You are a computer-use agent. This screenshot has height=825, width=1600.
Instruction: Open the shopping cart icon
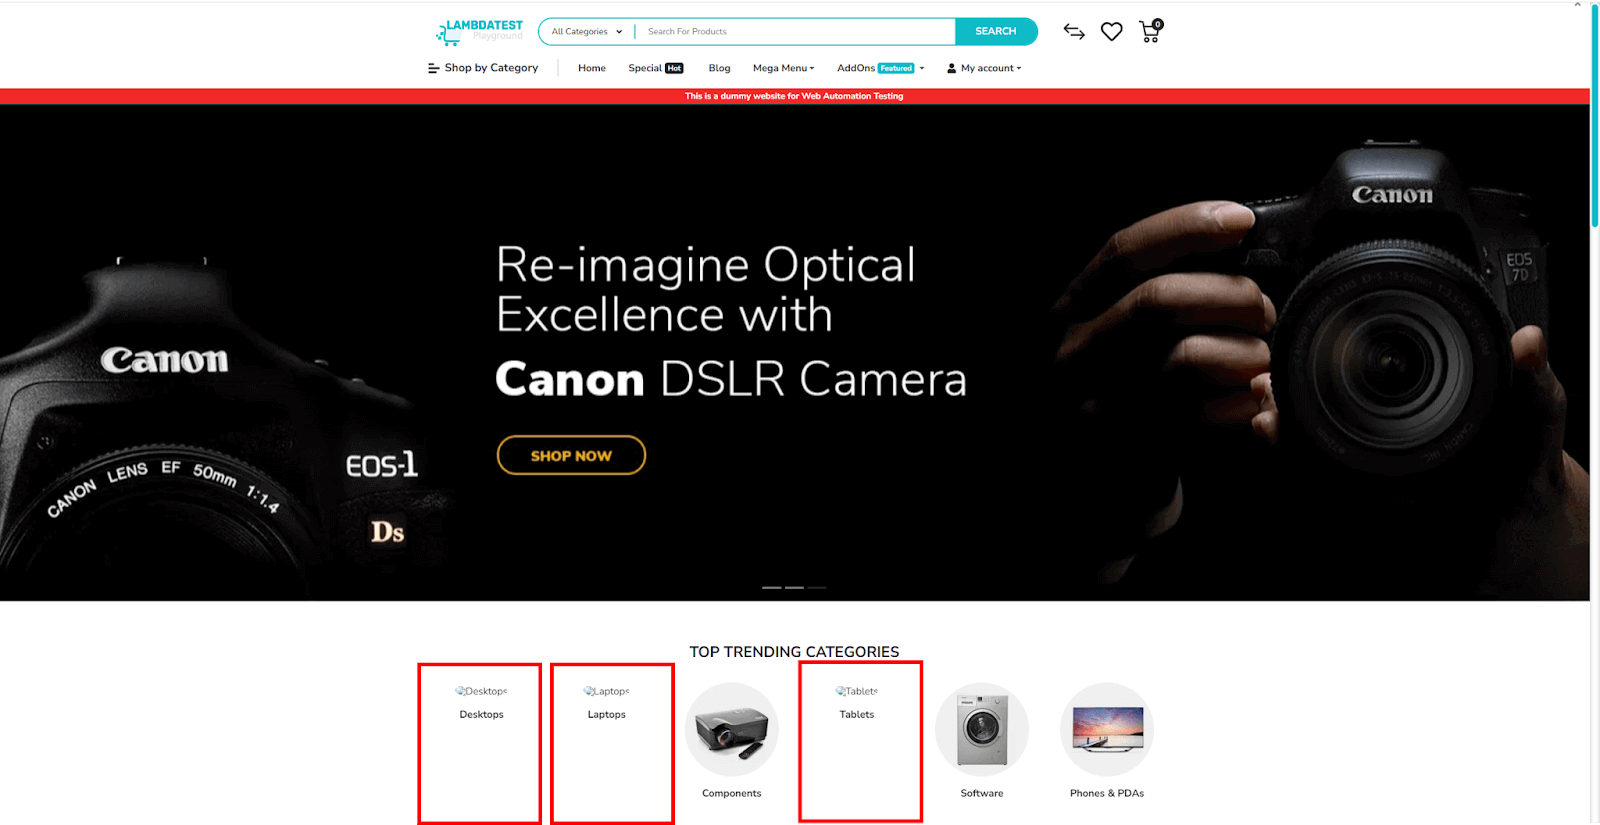[x=1151, y=31]
